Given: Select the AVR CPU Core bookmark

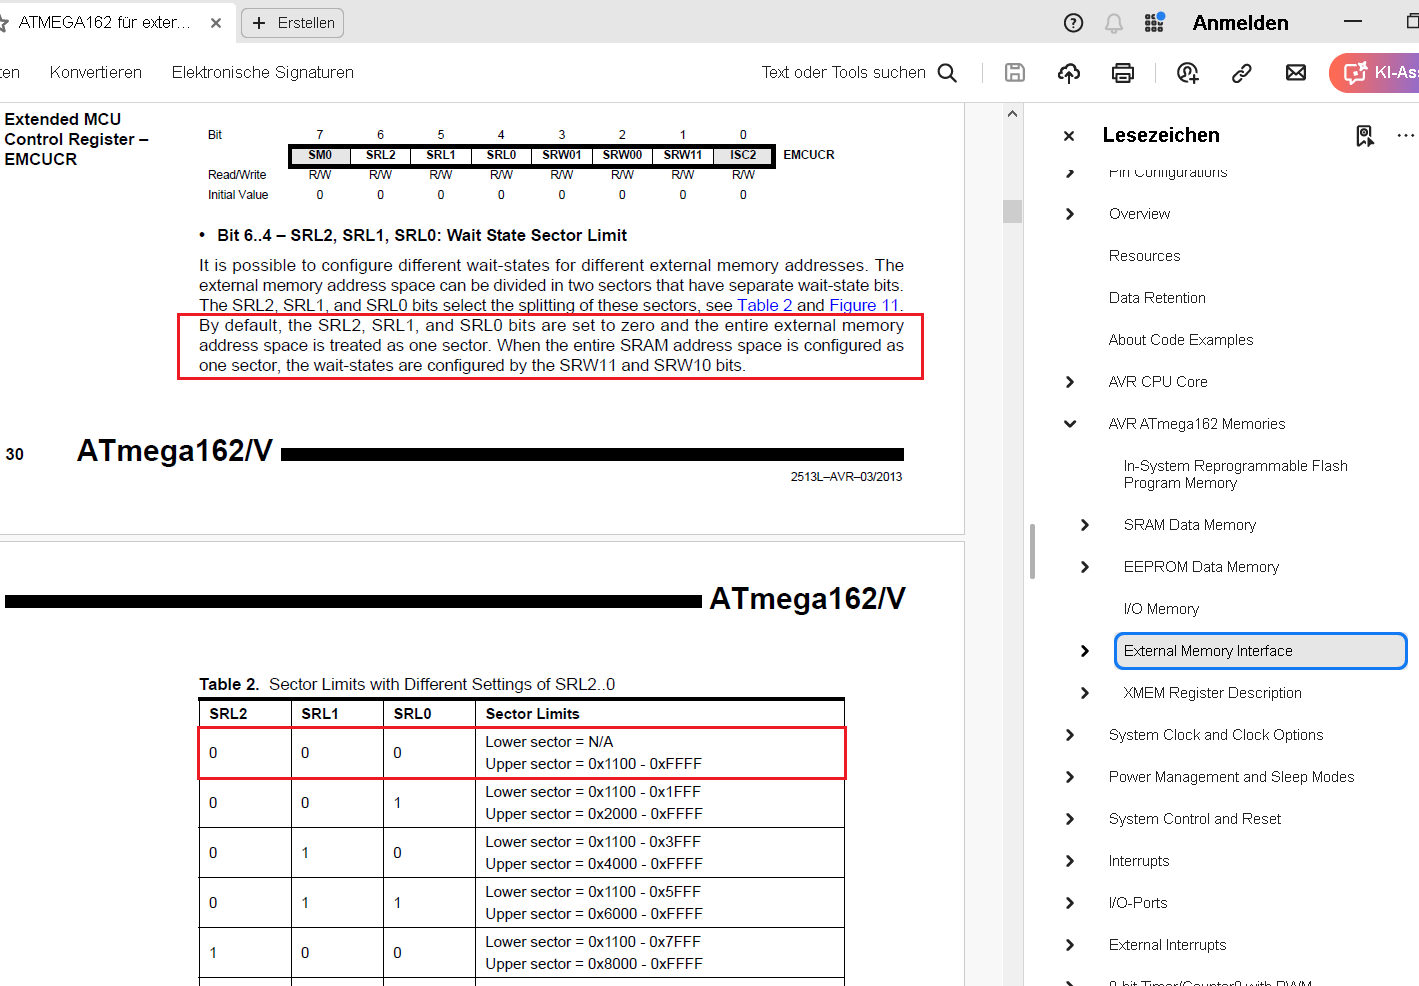Looking at the screenshot, I should tap(1158, 382).
